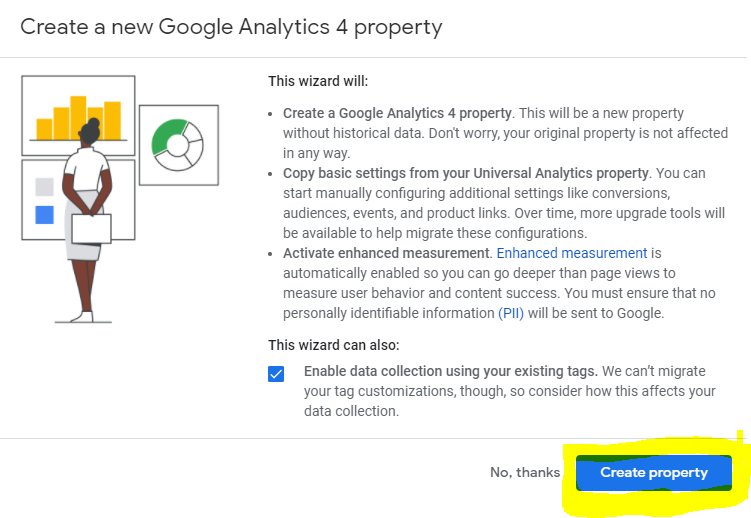
Task: Click the green donut chart illustration
Action: click(178, 144)
